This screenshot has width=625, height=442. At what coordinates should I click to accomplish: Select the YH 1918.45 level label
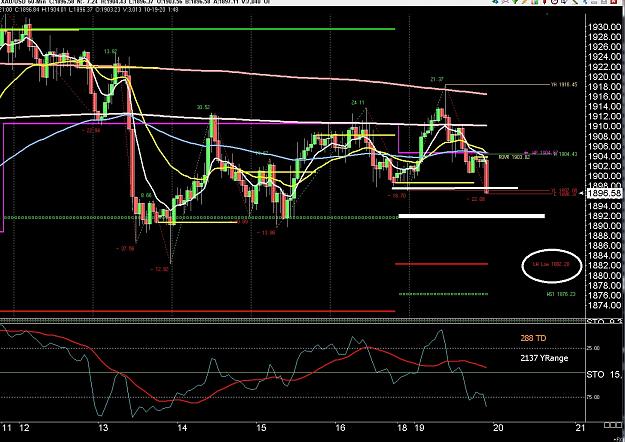pyautogui.click(x=563, y=84)
